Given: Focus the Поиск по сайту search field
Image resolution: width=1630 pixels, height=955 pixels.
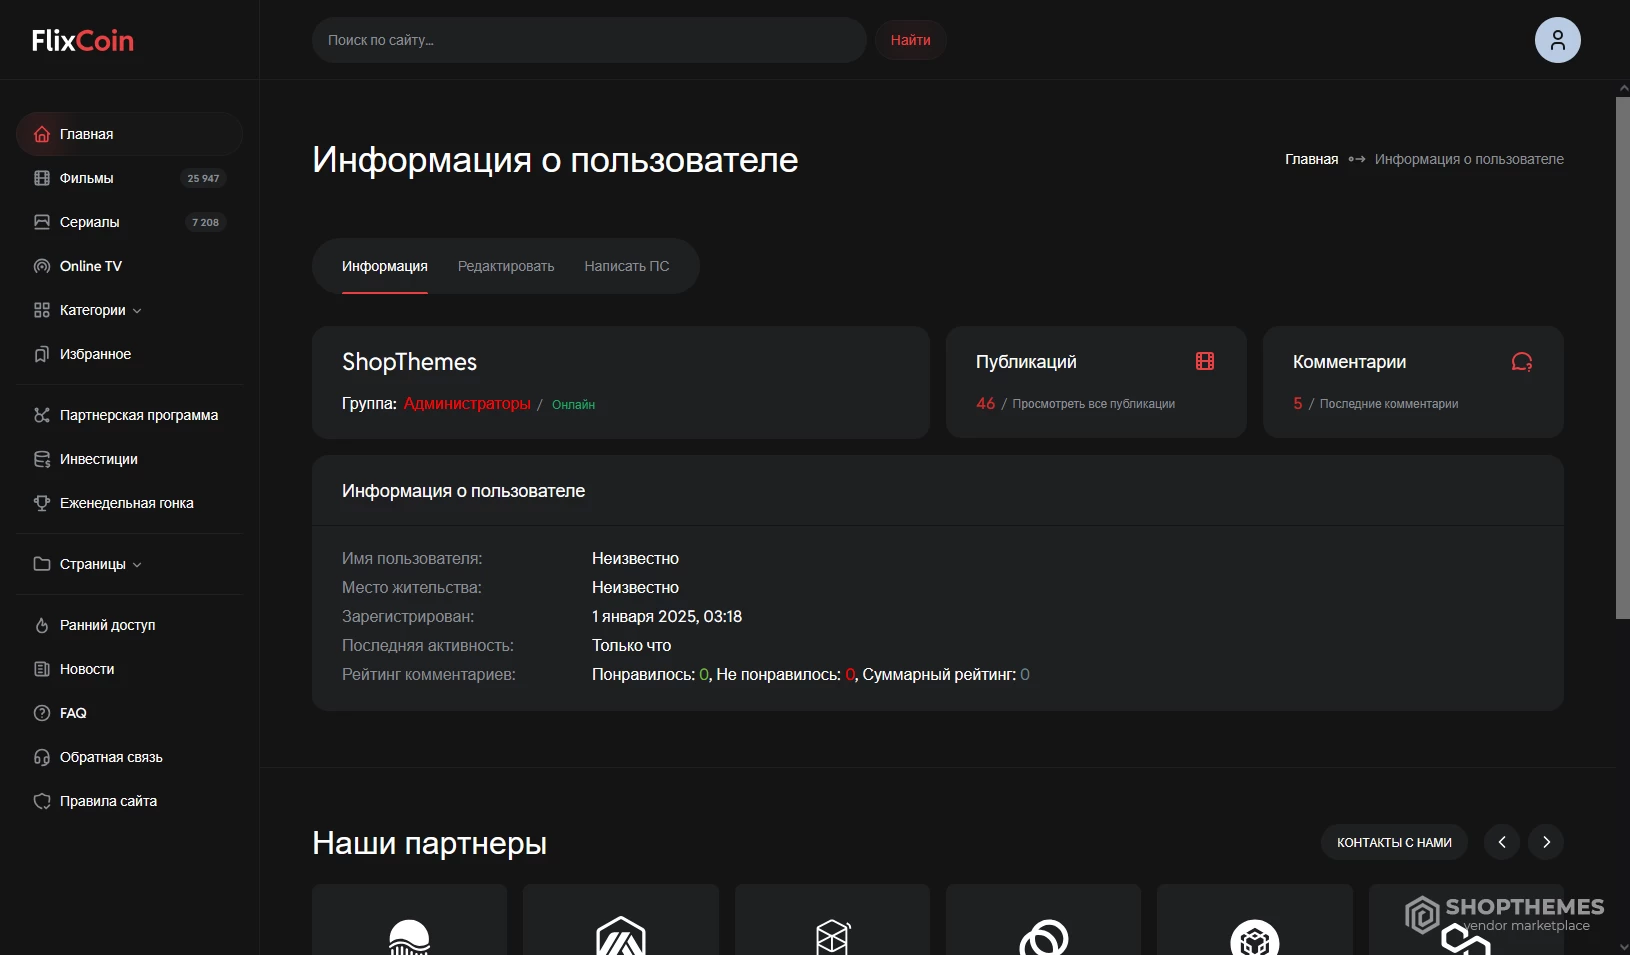Looking at the screenshot, I should pyautogui.click(x=589, y=40).
